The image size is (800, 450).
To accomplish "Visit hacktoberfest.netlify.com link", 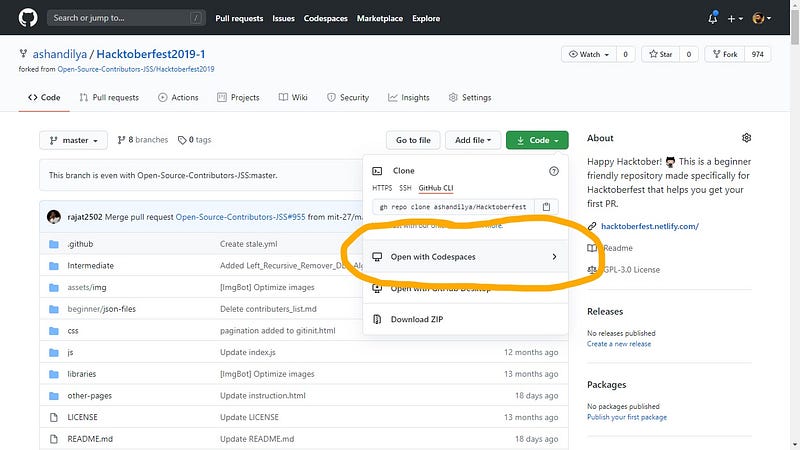I will tap(649, 226).
